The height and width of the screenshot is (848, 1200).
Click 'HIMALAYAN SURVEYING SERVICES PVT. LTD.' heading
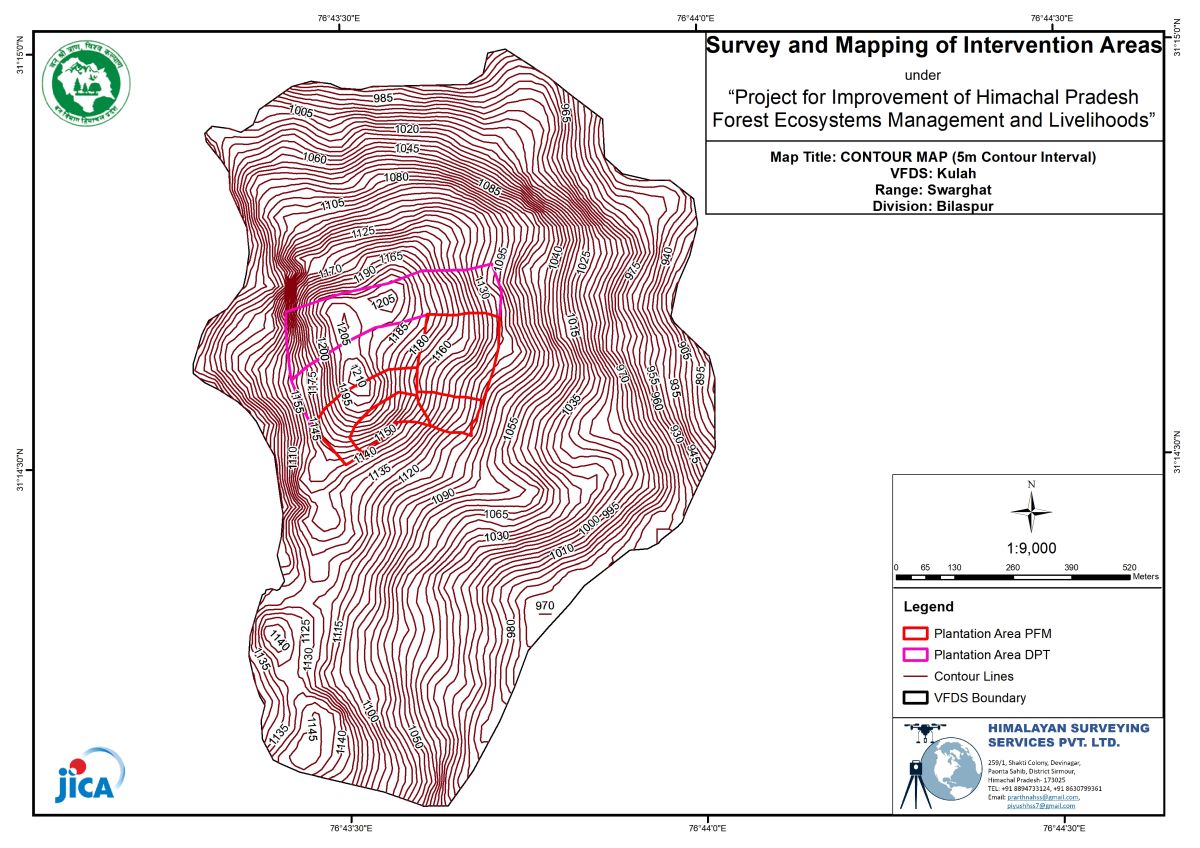[x=1068, y=735]
